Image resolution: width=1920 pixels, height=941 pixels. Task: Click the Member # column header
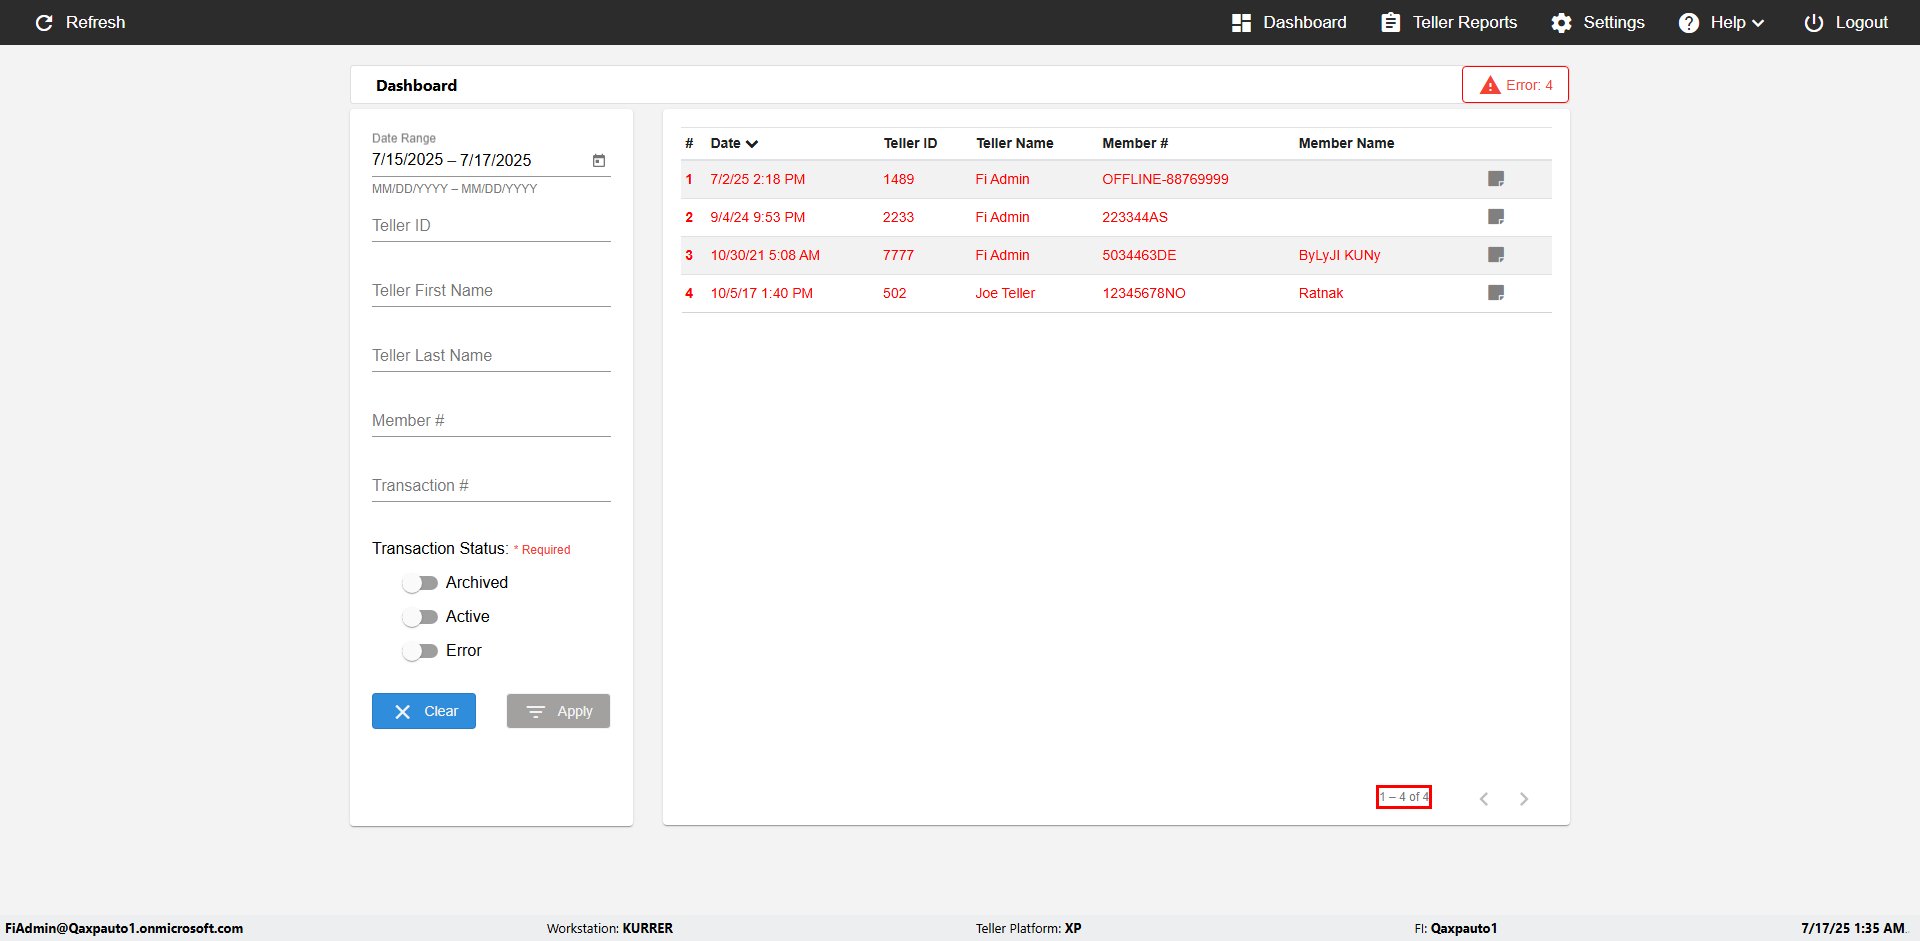tap(1135, 143)
